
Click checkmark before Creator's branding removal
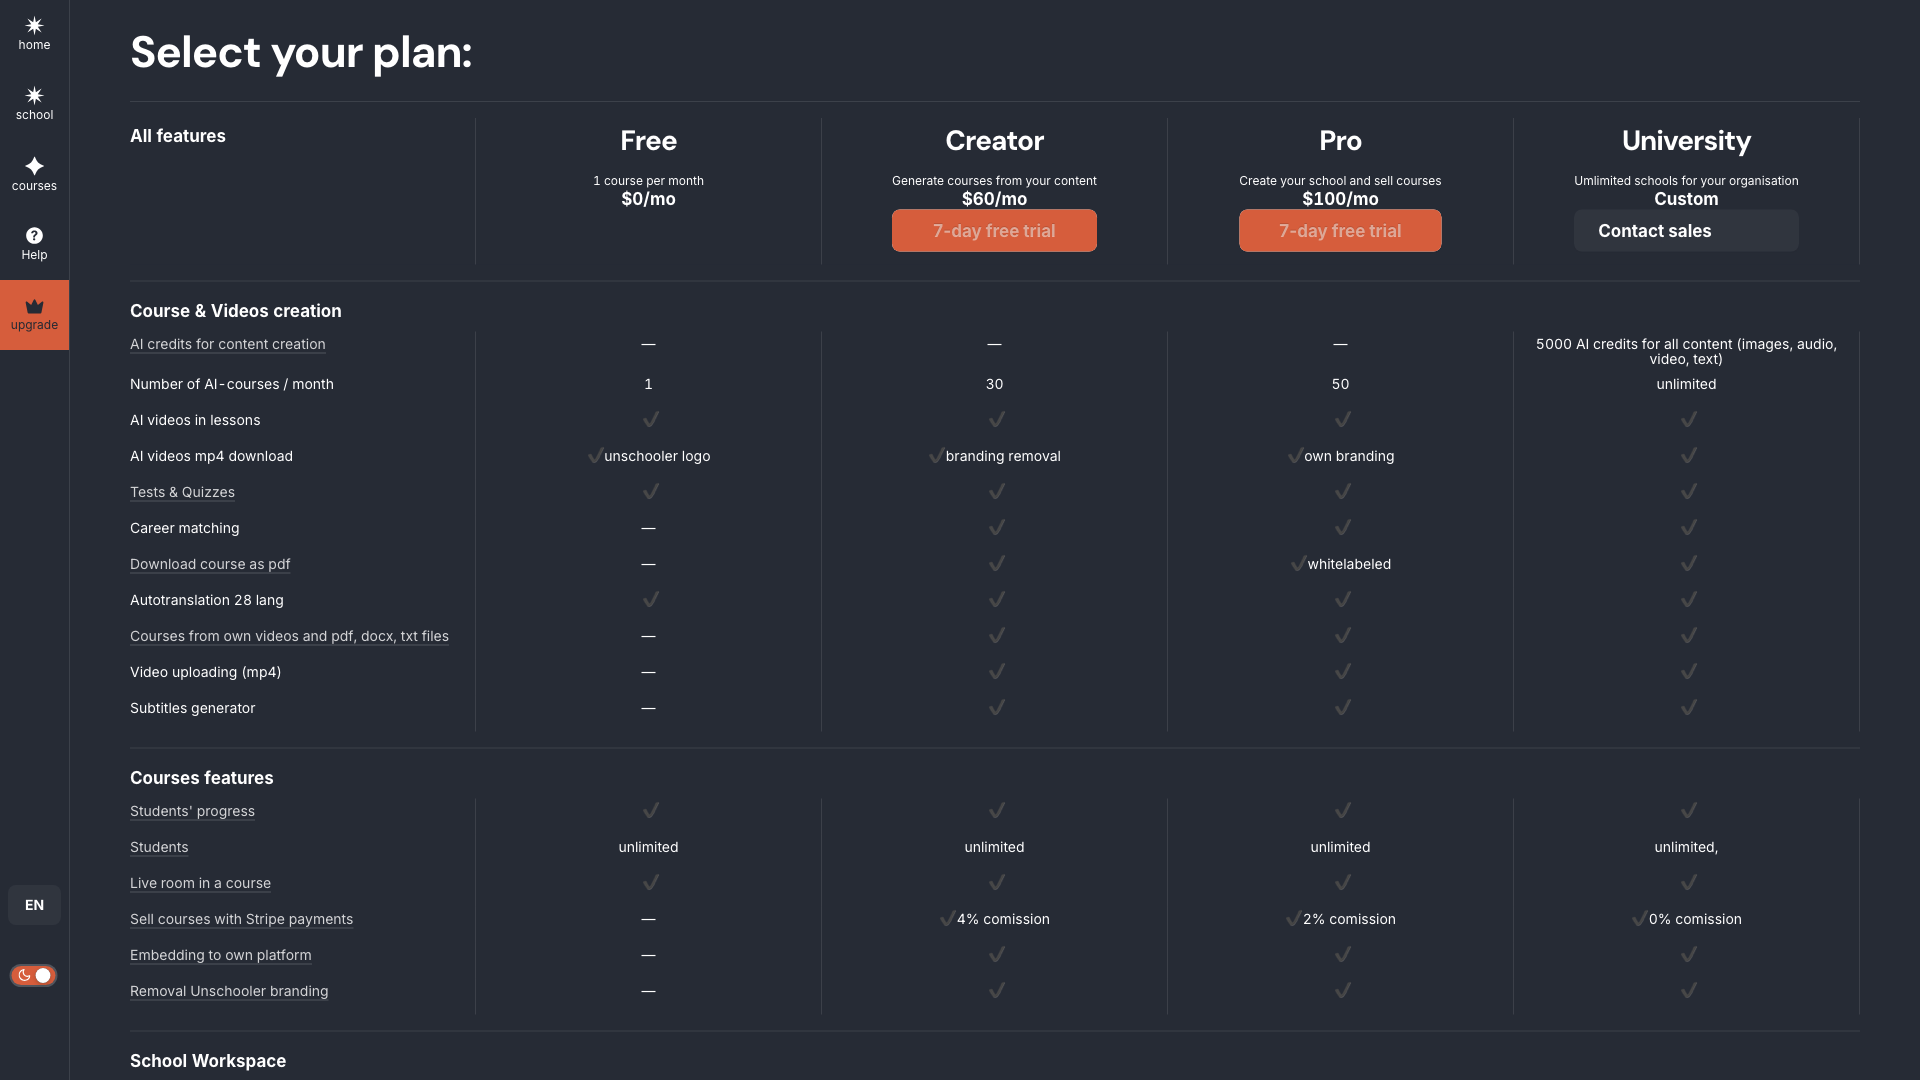(x=936, y=456)
